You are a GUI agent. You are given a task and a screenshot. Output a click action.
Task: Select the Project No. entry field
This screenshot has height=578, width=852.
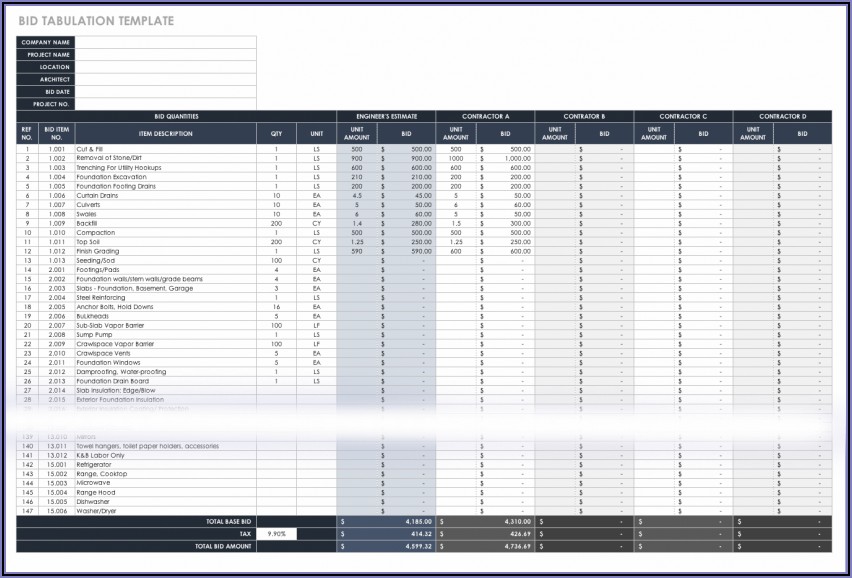tap(165, 103)
